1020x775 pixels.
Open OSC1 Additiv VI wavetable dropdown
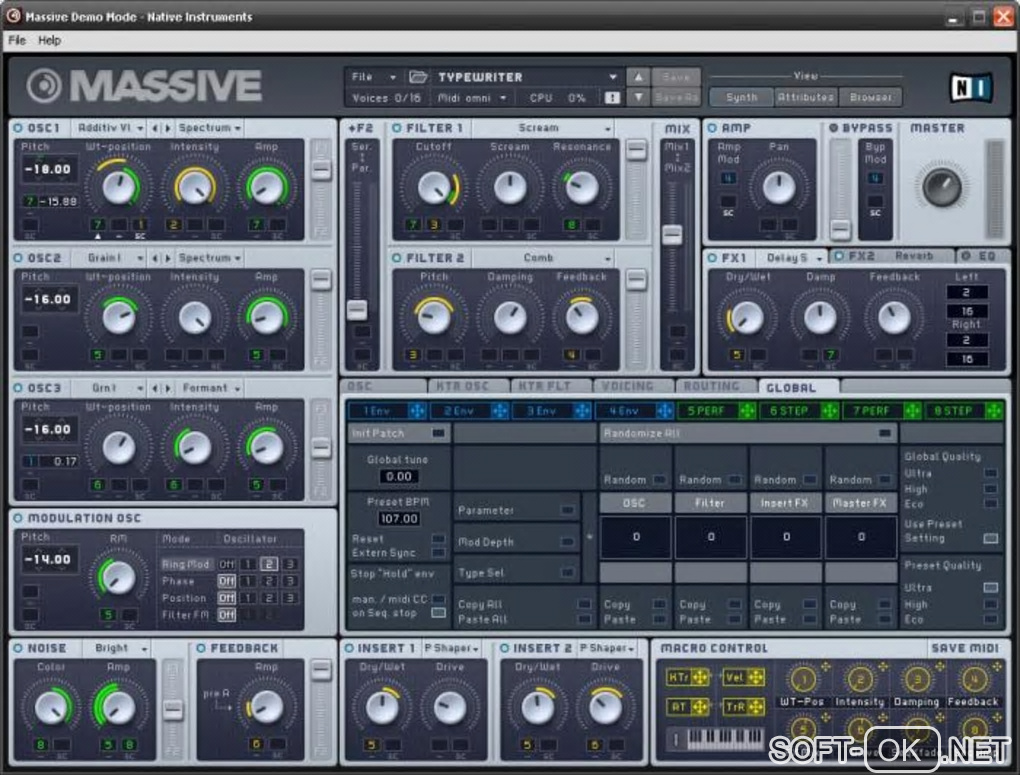click(x=109, y=128)
